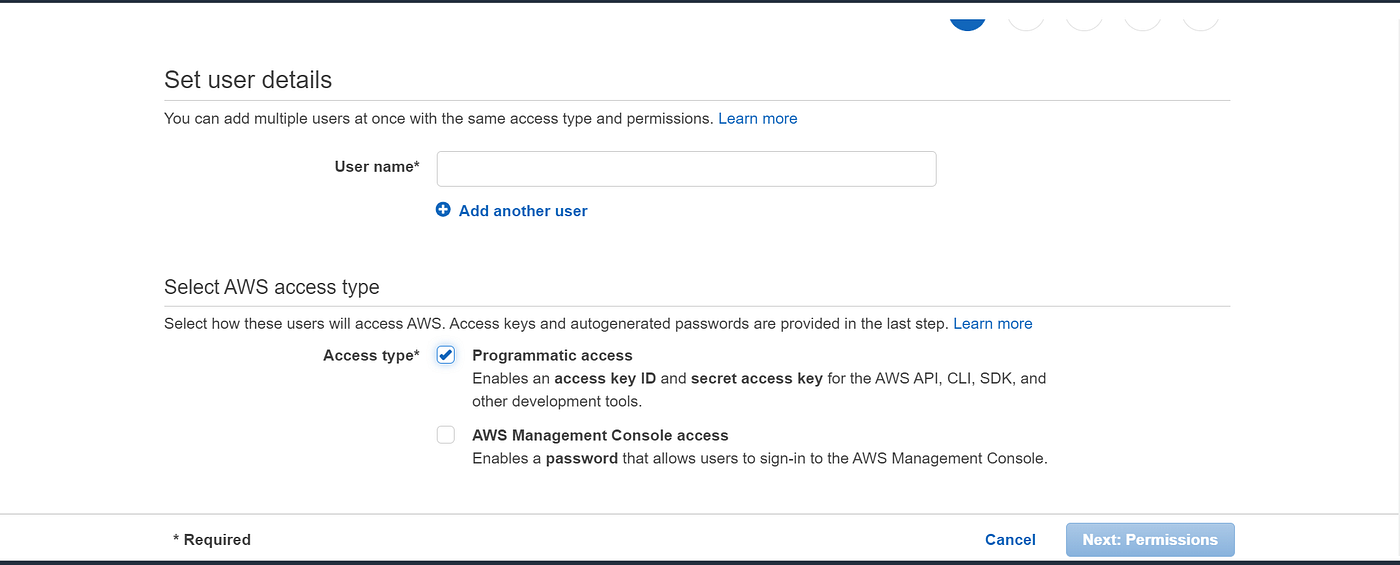Click the plus icon beside Add another user
Viewport: 1400px width, 565px height.
pos(443,210)
